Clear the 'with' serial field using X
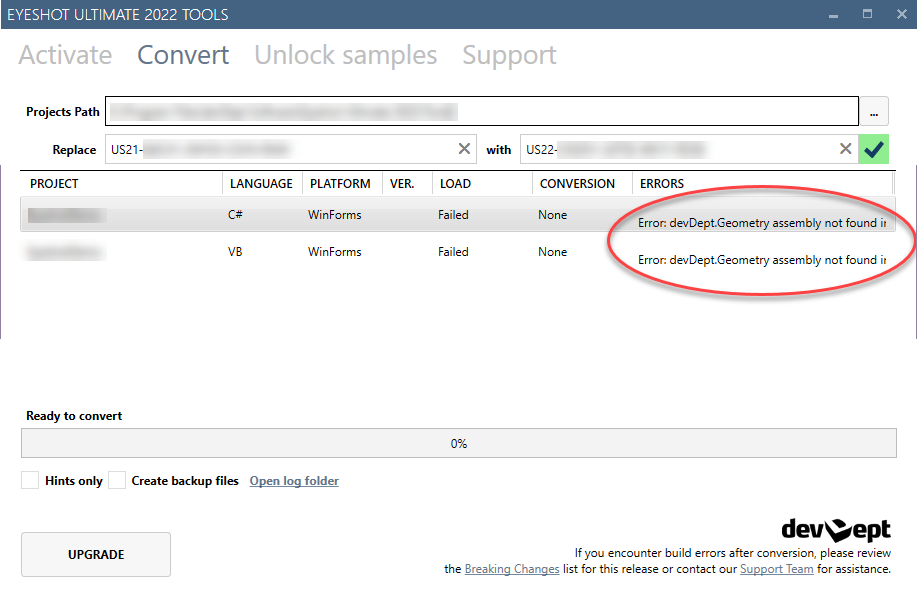Viewport: 917px width, 596px height. point(845,149)
